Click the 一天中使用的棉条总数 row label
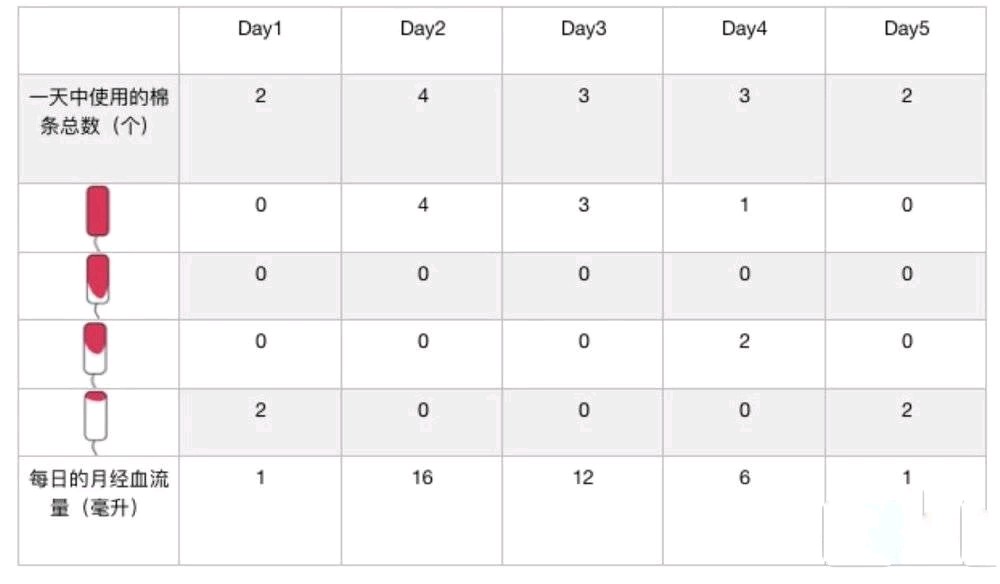 99,111
